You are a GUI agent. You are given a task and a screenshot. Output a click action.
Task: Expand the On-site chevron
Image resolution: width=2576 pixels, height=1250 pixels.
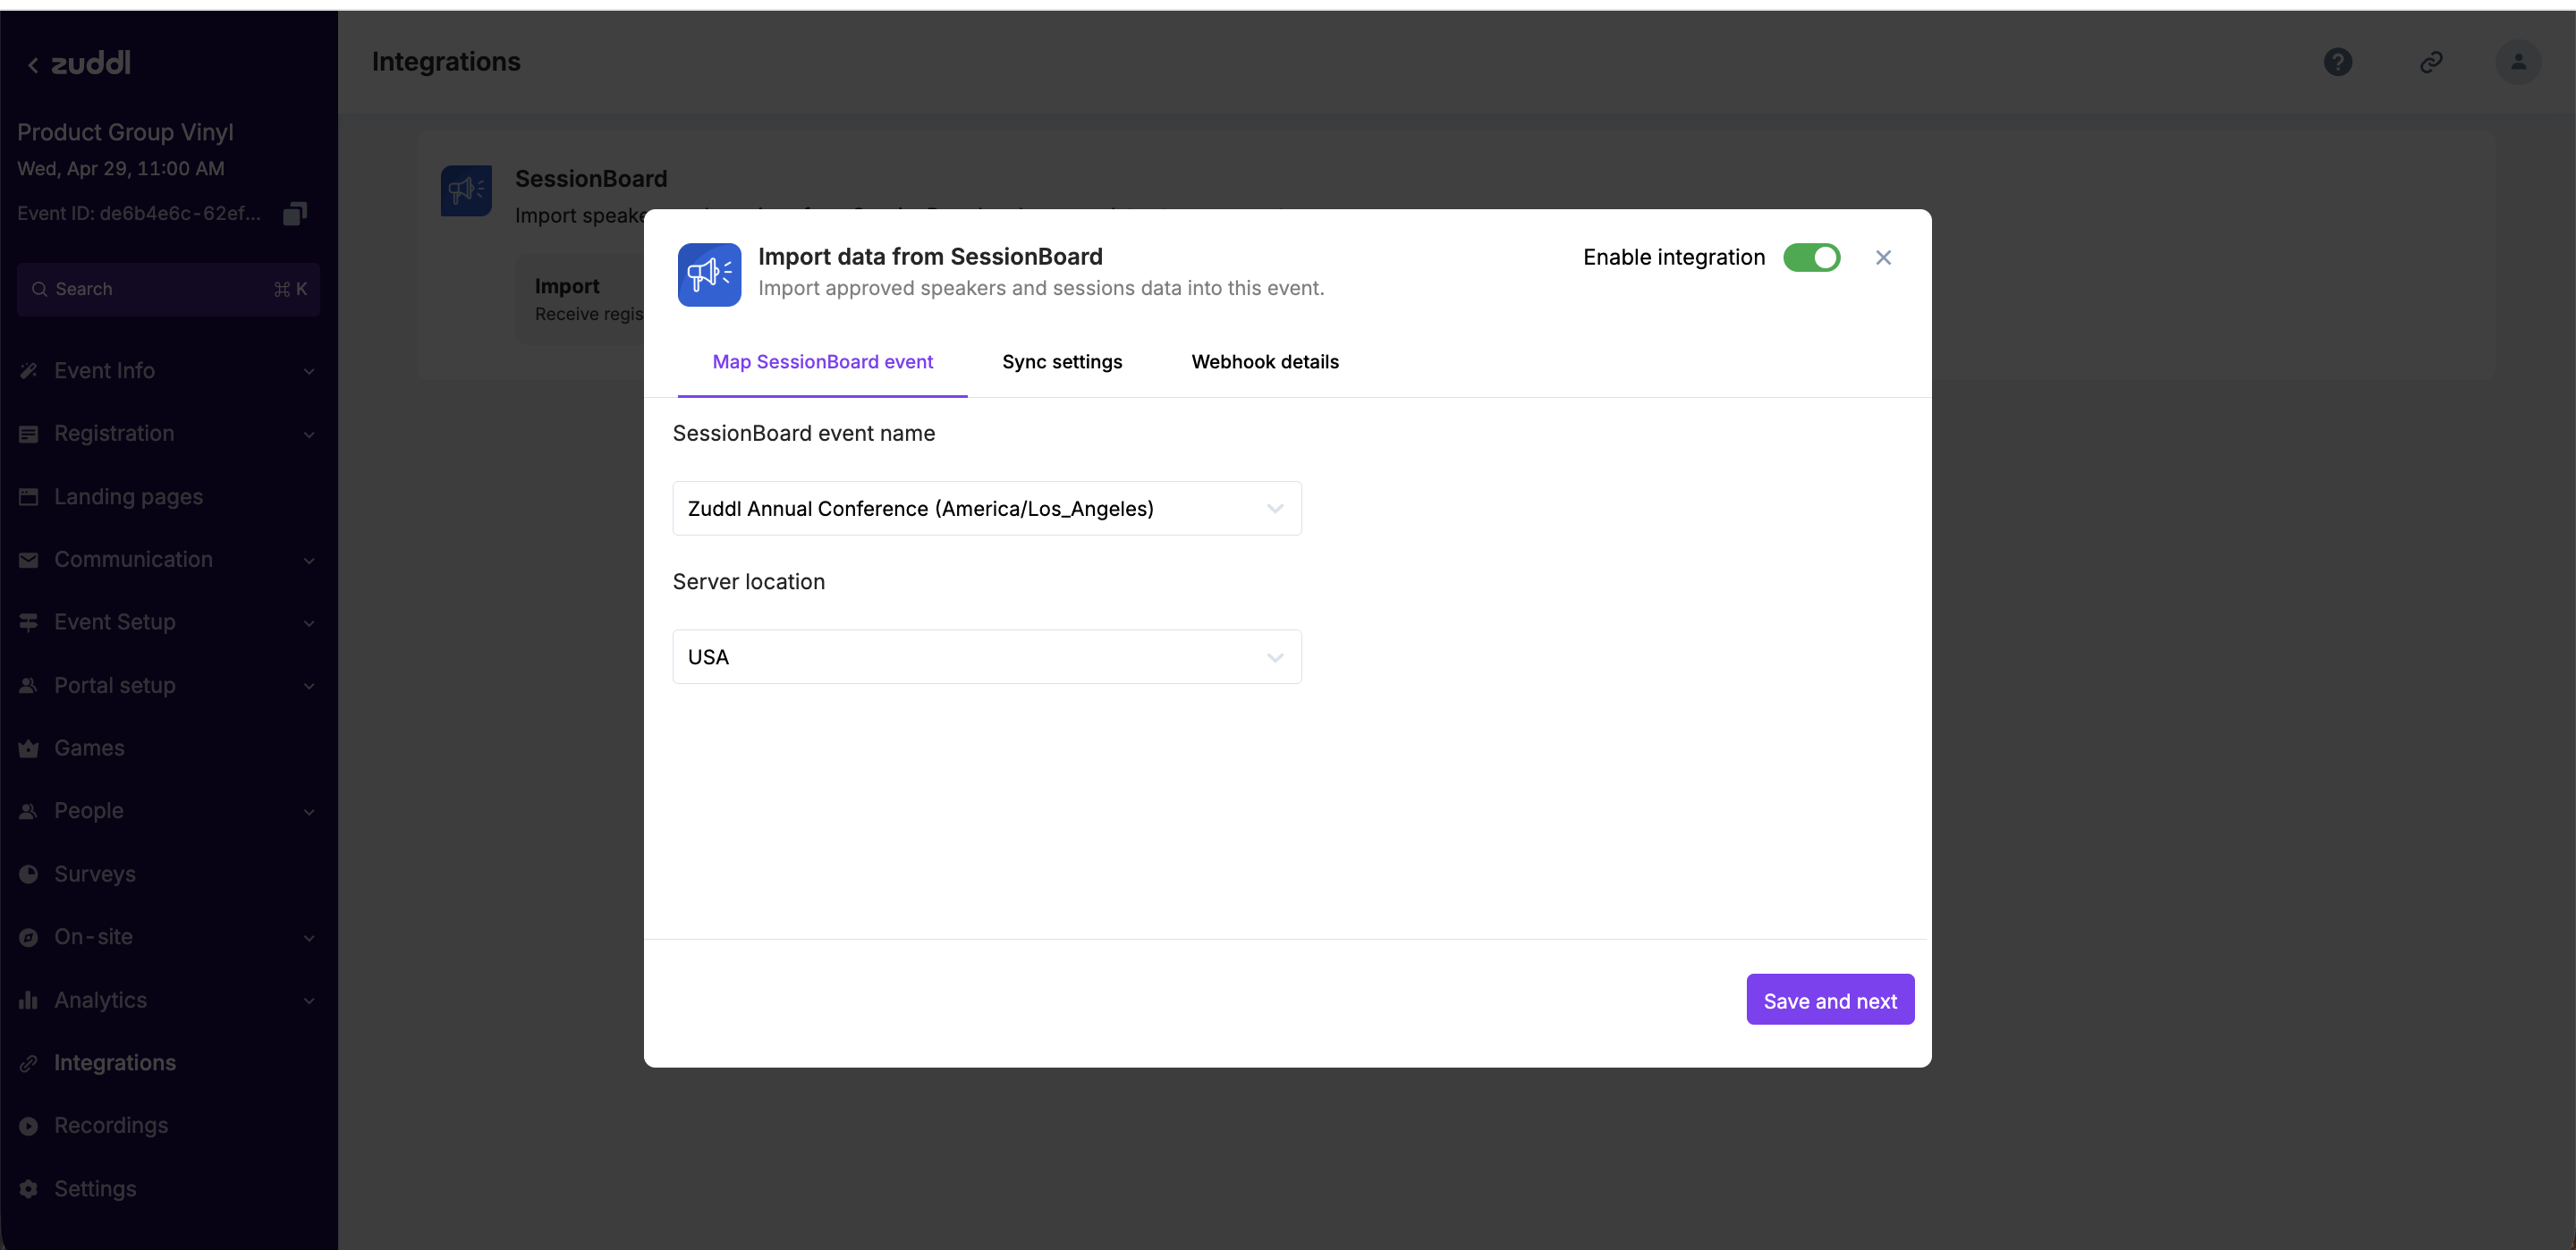(309, 938)
